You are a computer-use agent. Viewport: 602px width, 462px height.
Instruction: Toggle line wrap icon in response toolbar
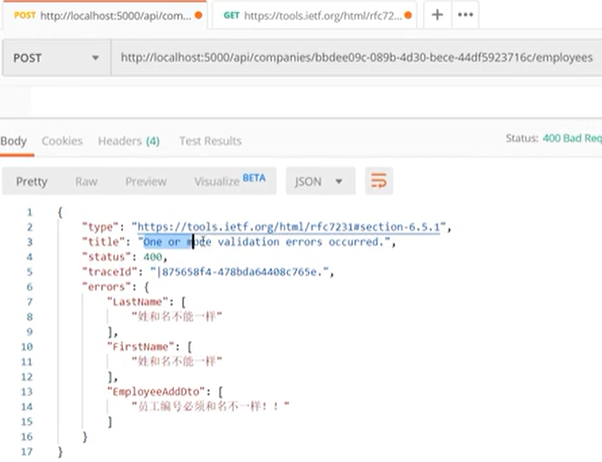pos(379,181)
